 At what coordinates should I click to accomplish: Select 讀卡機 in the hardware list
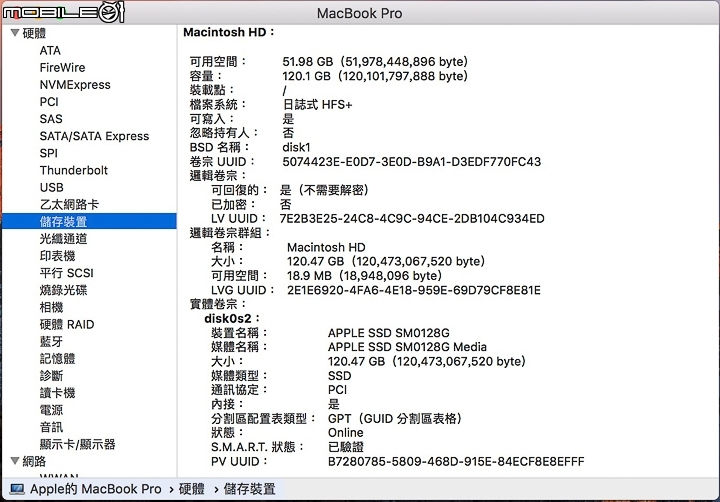click(57, 393)
